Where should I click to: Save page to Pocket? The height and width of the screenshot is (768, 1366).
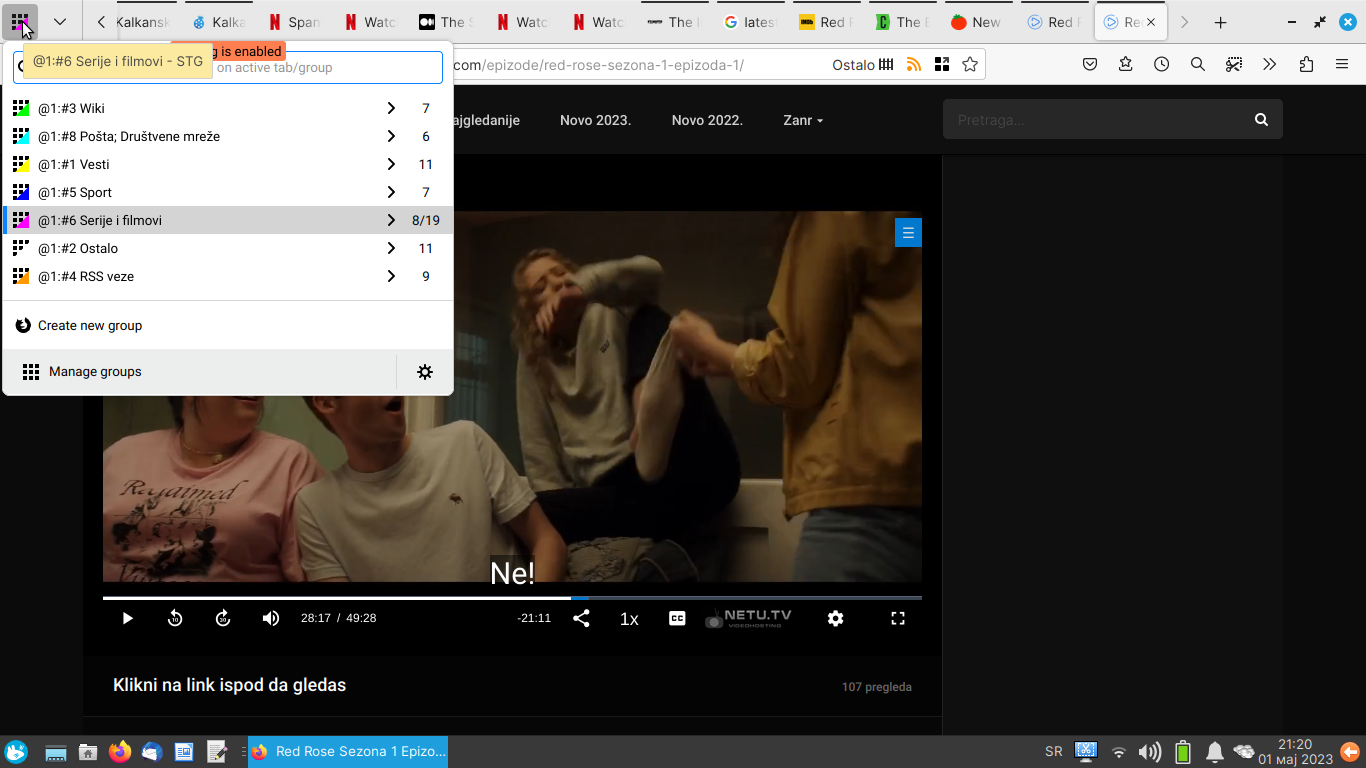coord(1090,64)
